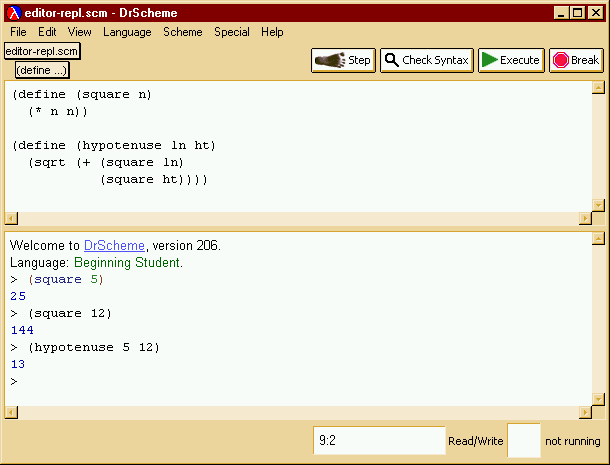Click the down arrow of definitions scrollbar
Screen dimensions: 610x465
click(598, 205)
